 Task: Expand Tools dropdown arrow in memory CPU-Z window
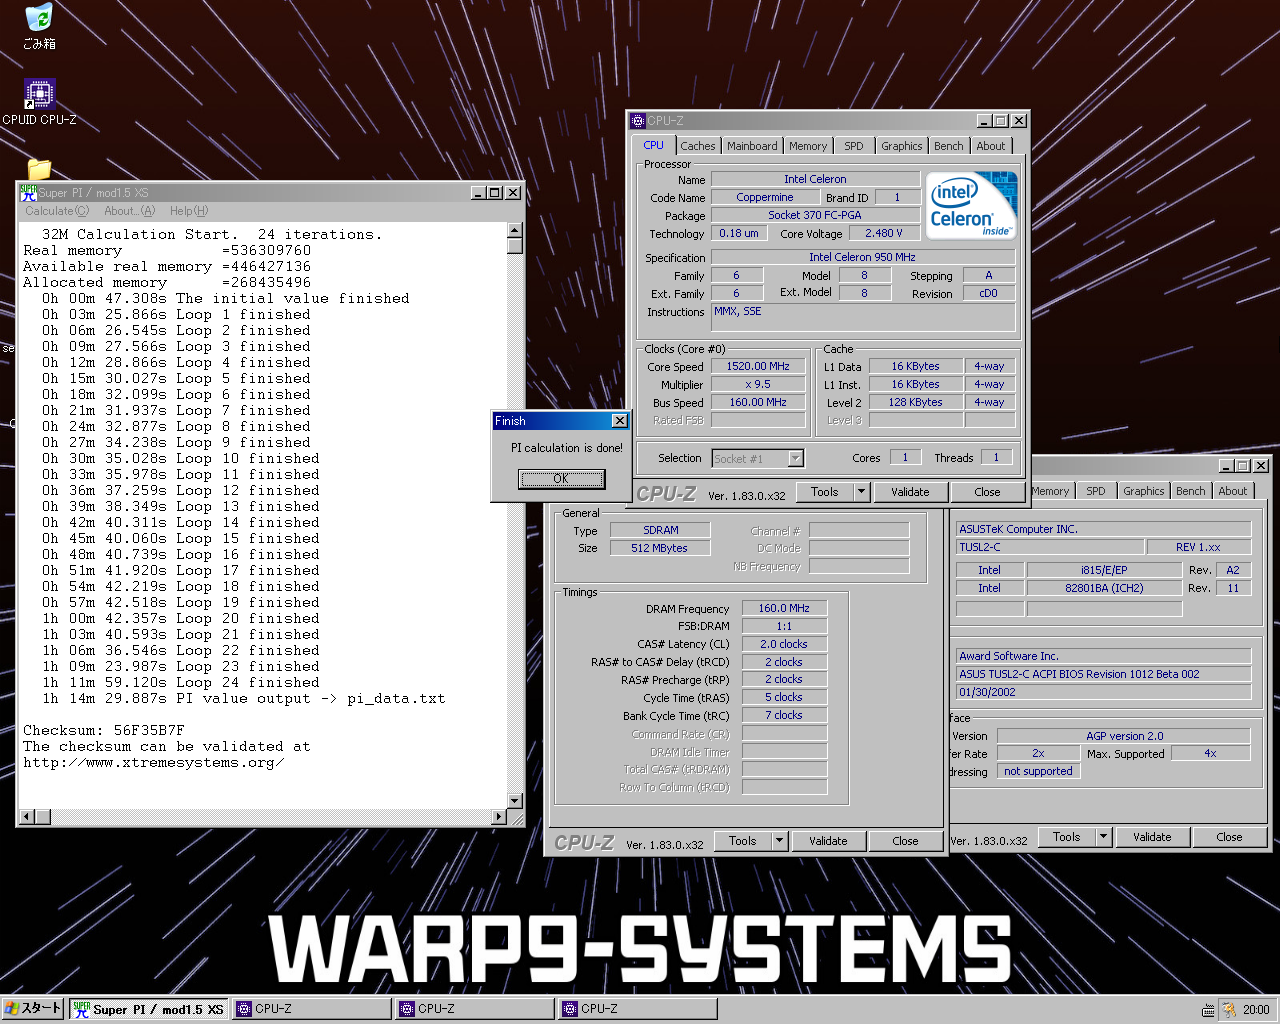tap(780, 841)
